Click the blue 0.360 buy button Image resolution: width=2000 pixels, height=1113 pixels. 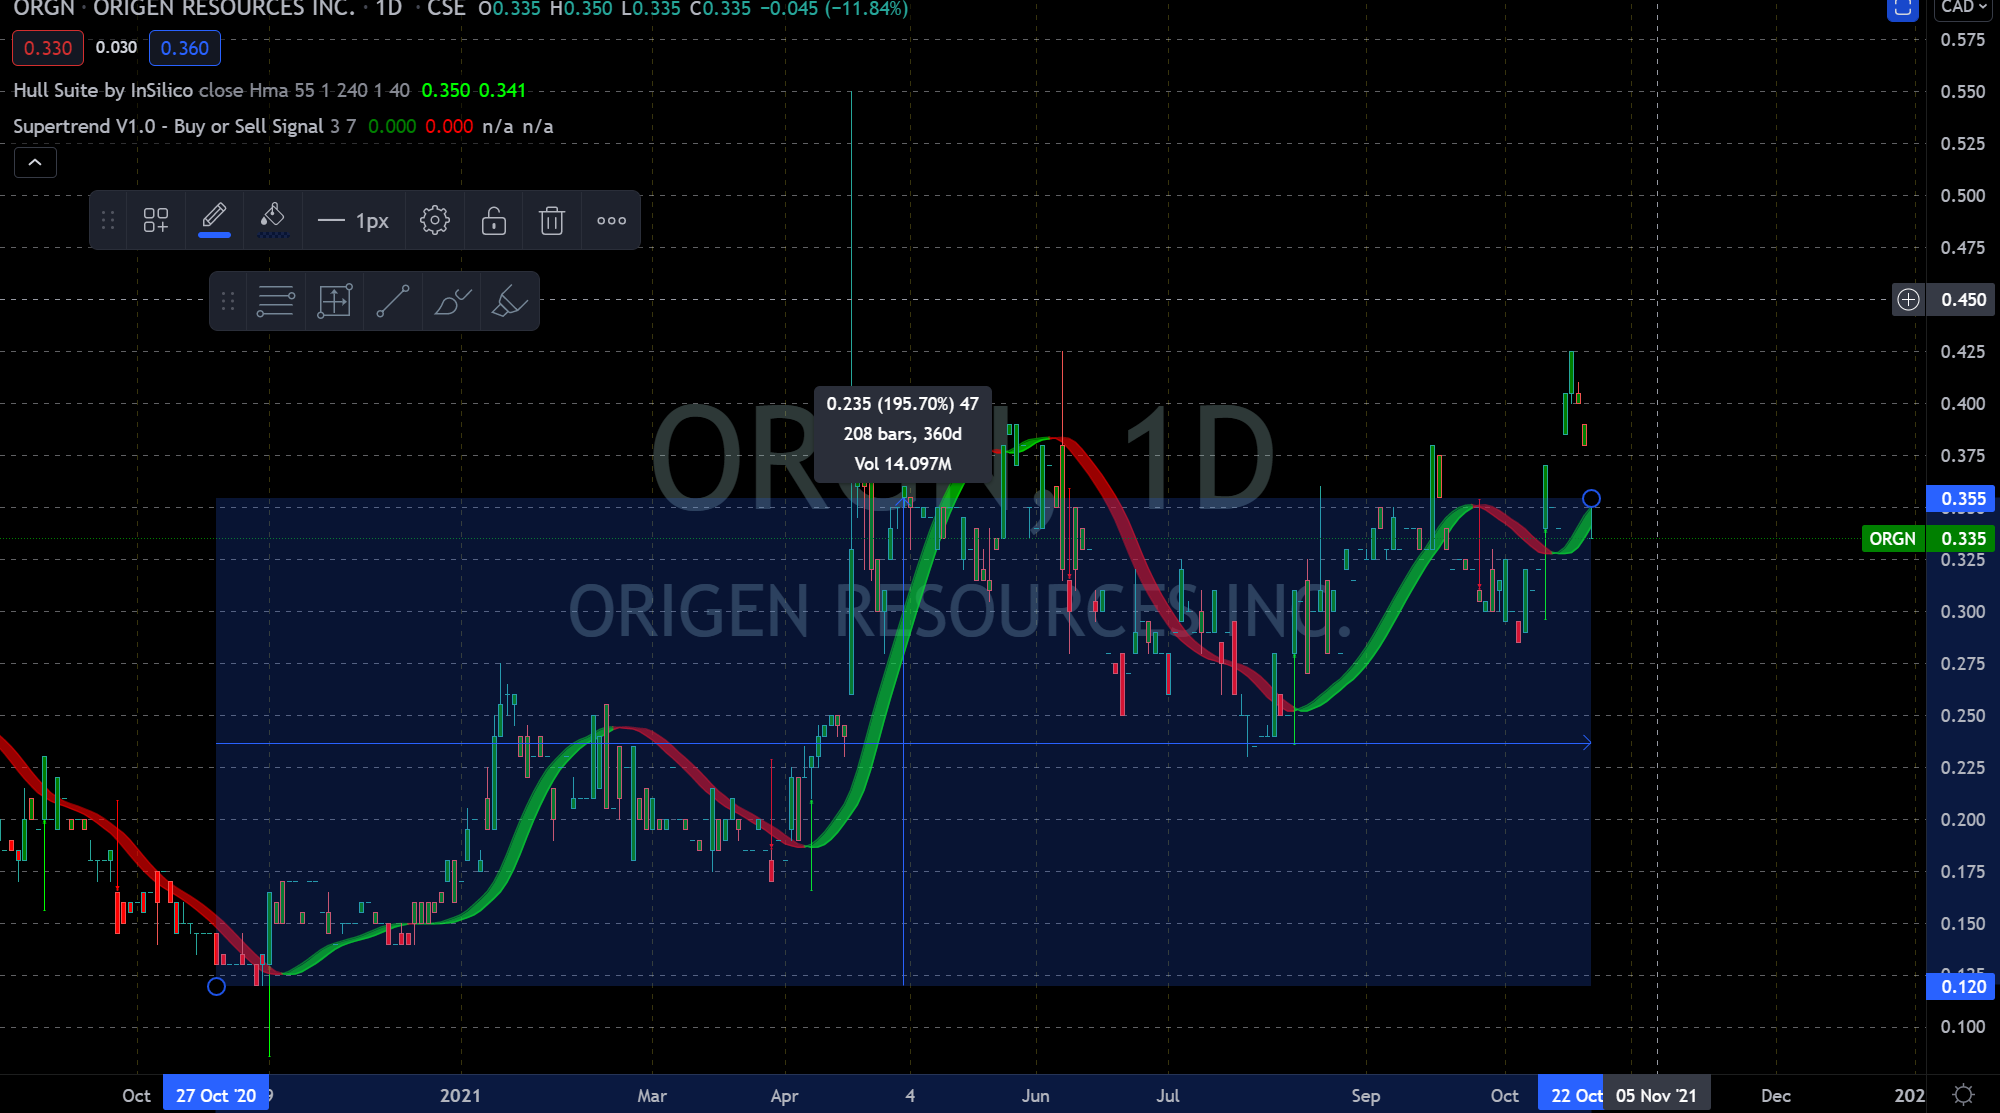point(184,48)
